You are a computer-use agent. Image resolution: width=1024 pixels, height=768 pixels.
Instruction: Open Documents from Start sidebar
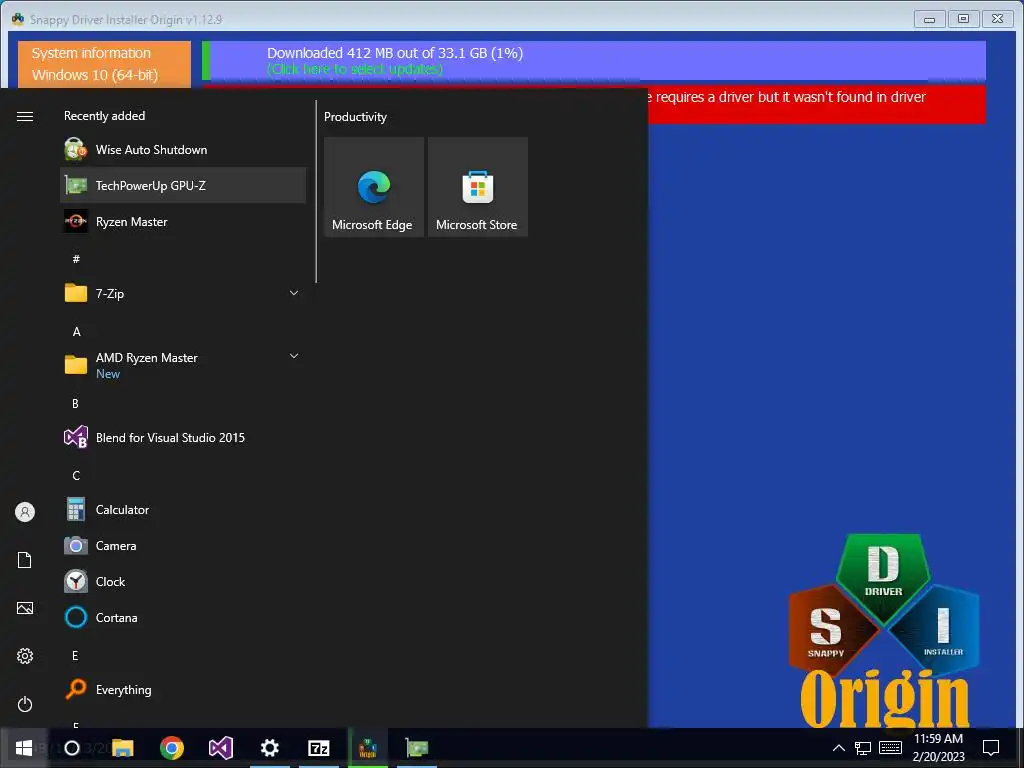point(25,560)
